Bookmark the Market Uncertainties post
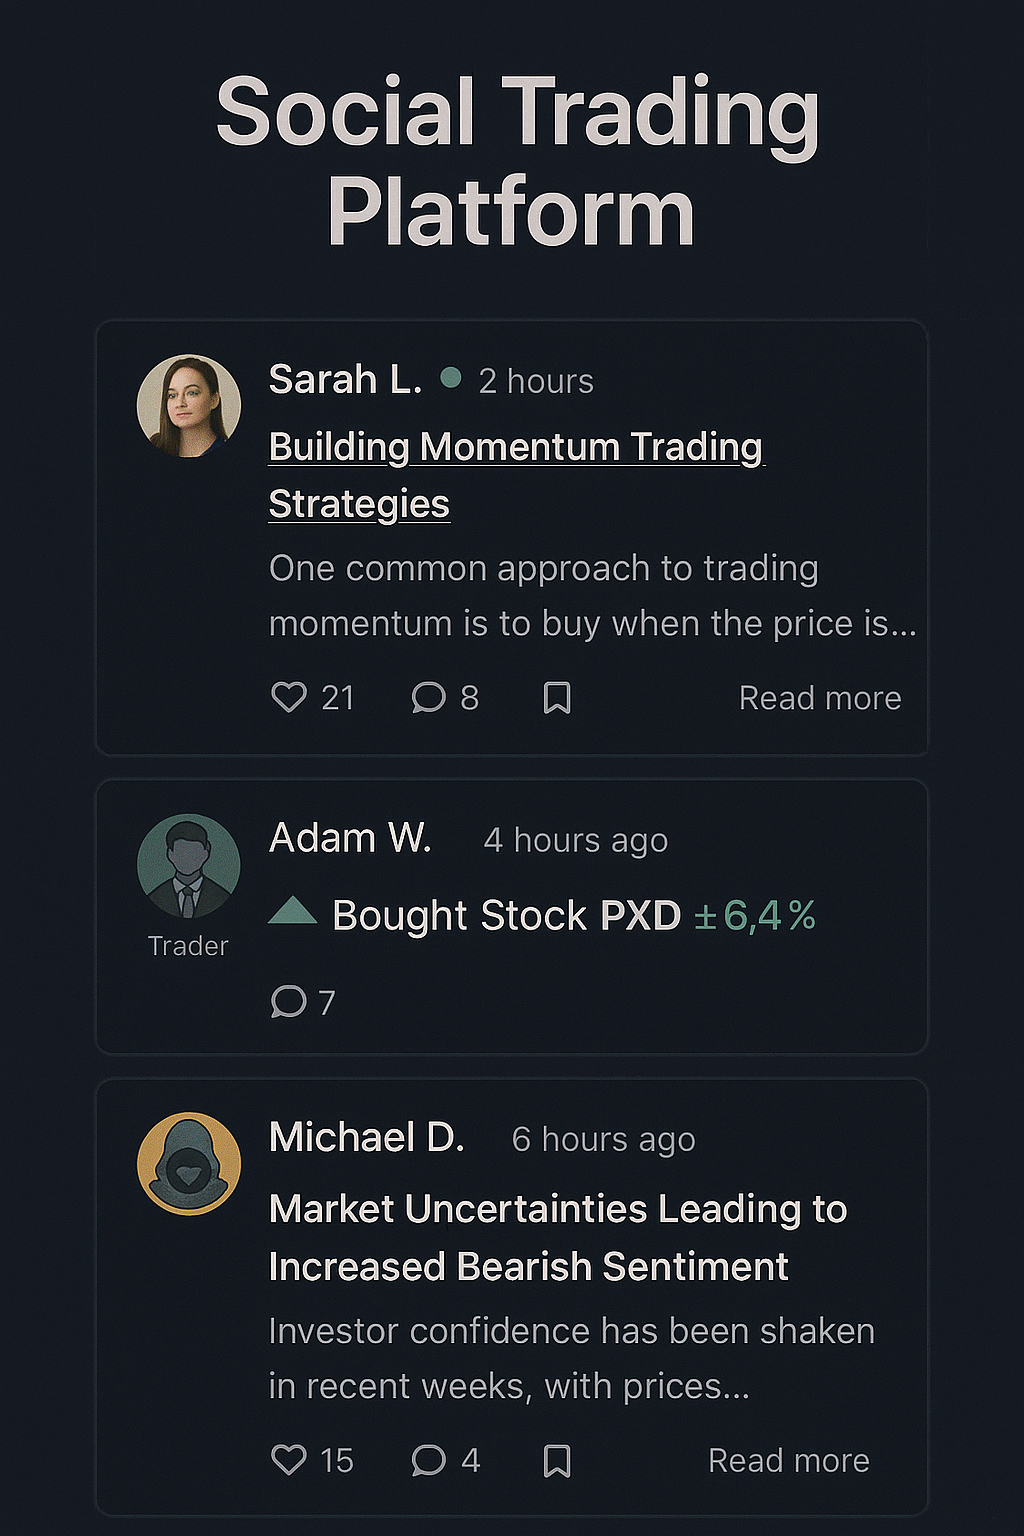The image size is (1024, 1536). tap(557, 1460)
